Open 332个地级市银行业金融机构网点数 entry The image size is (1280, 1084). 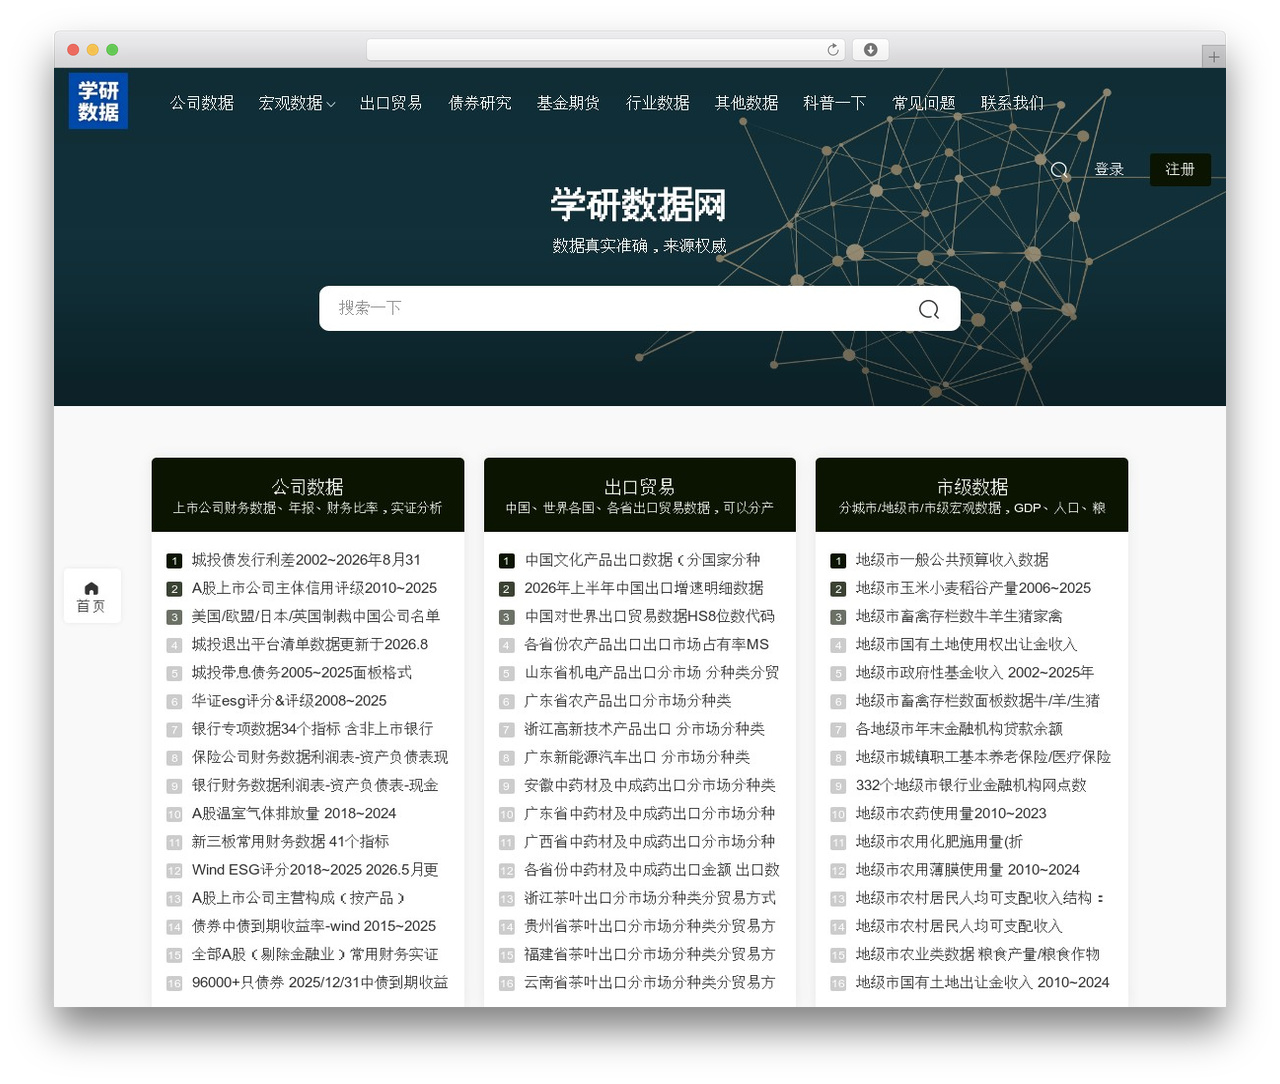click(971, 785)
